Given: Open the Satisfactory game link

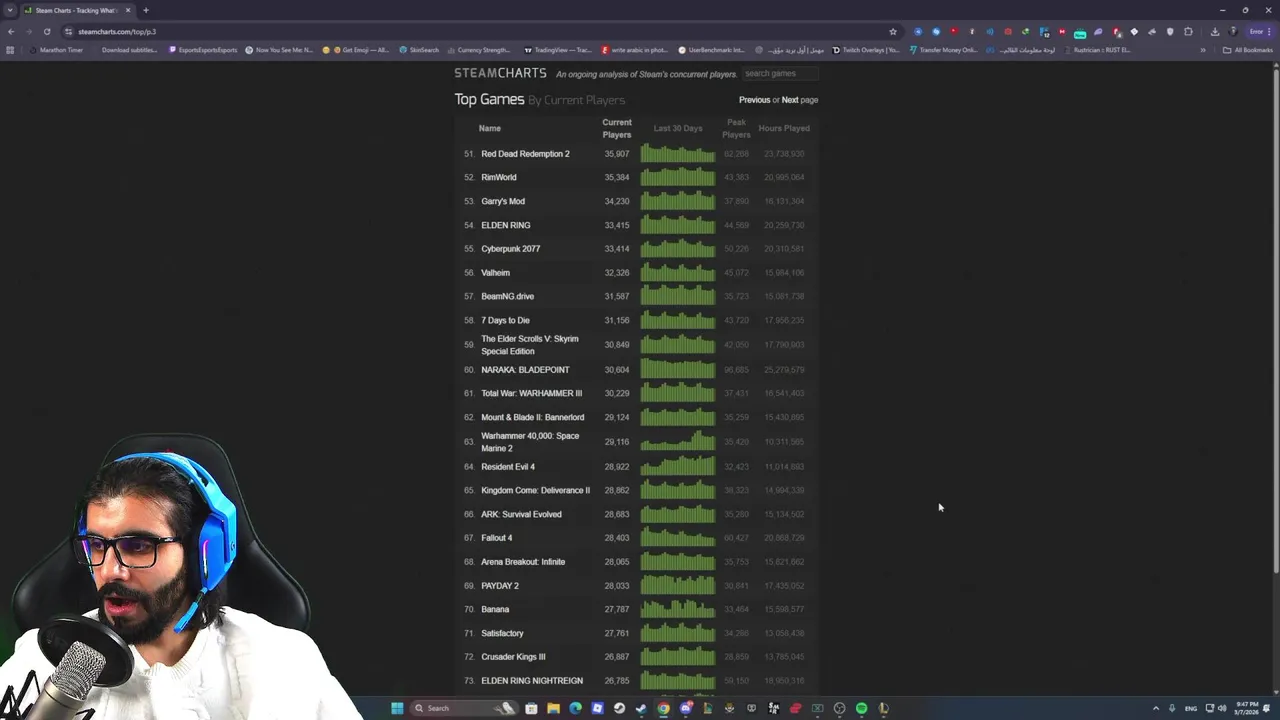Looking at the screenshot, I should 502,634.
